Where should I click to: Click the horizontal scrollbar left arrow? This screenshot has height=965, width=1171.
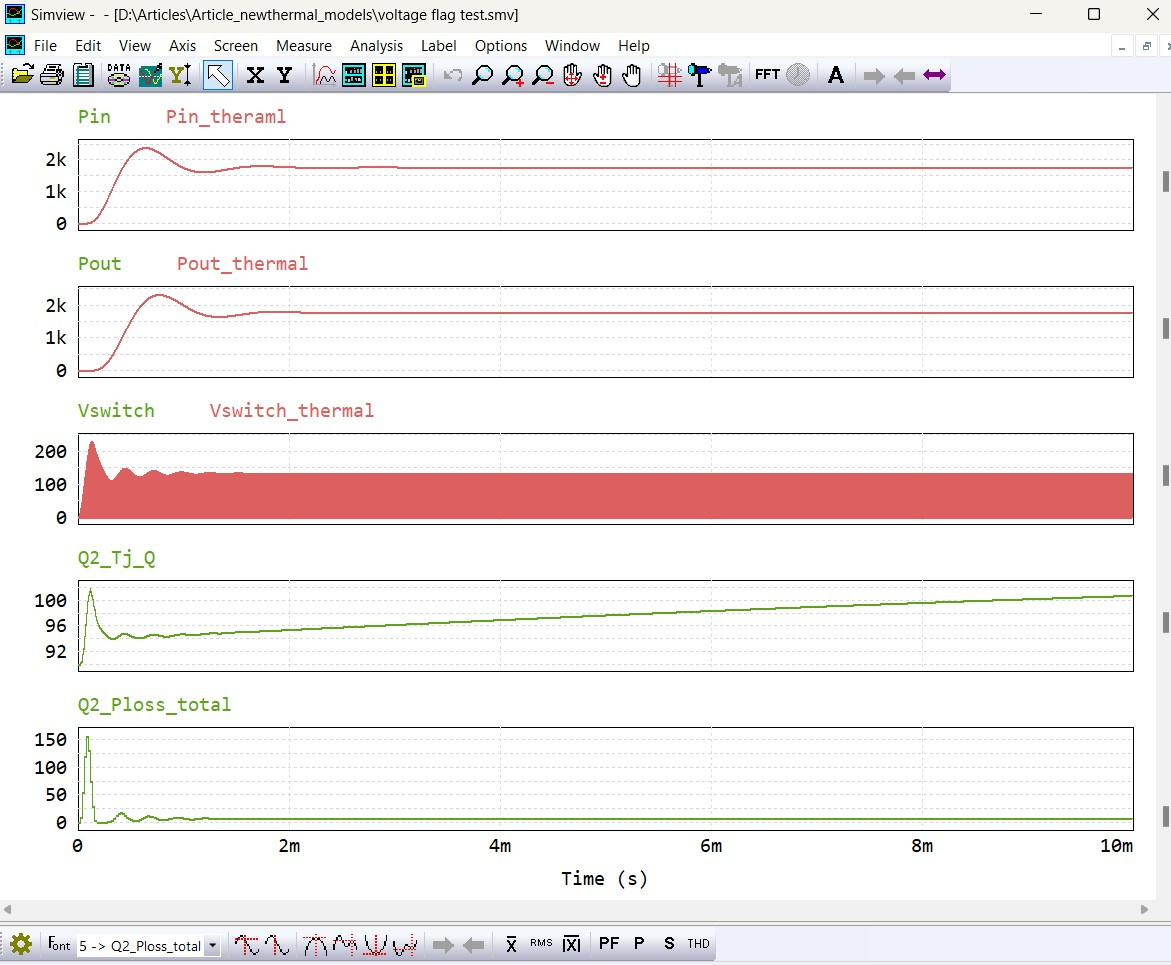7,909
